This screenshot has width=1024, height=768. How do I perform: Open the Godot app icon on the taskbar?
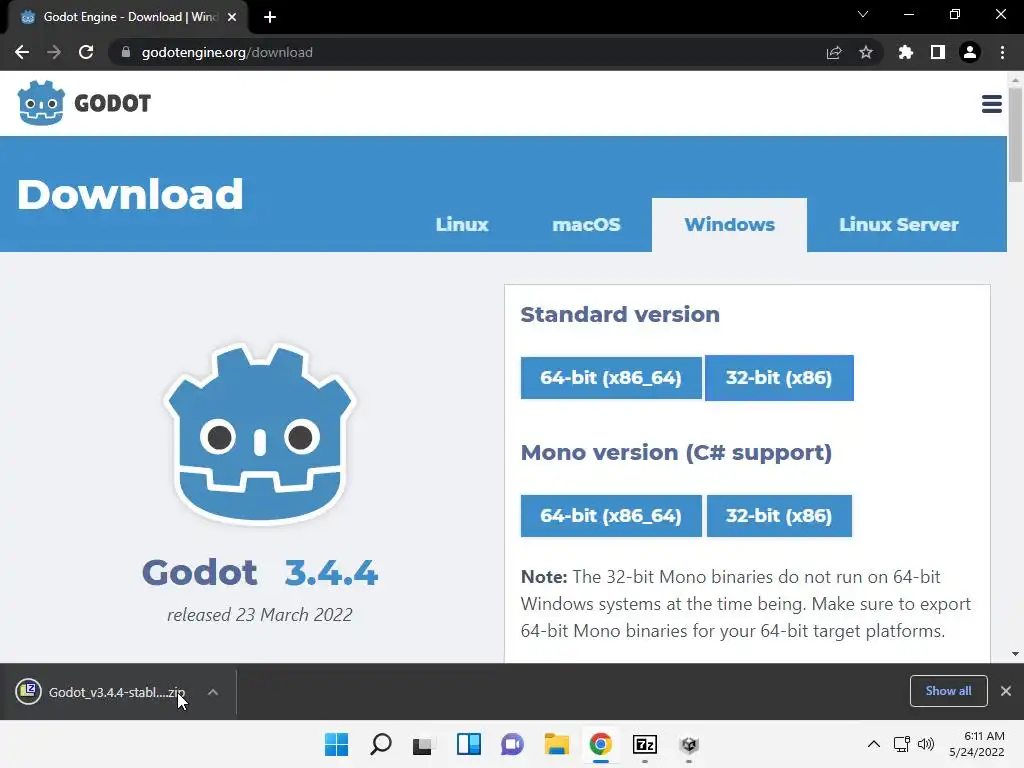coord(689,744)
